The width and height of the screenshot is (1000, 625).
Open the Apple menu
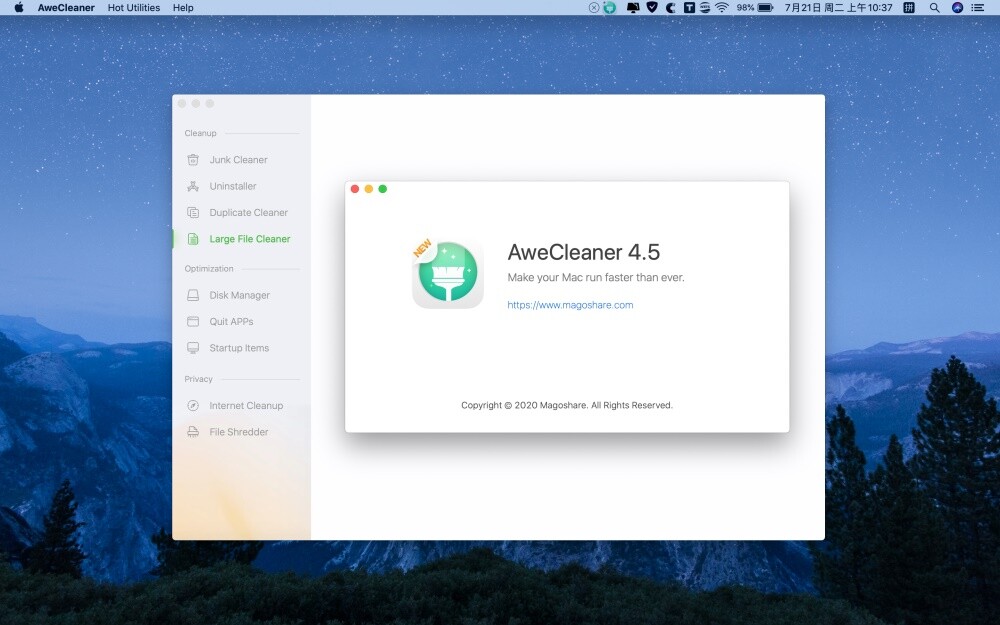[x=18, y=8]
